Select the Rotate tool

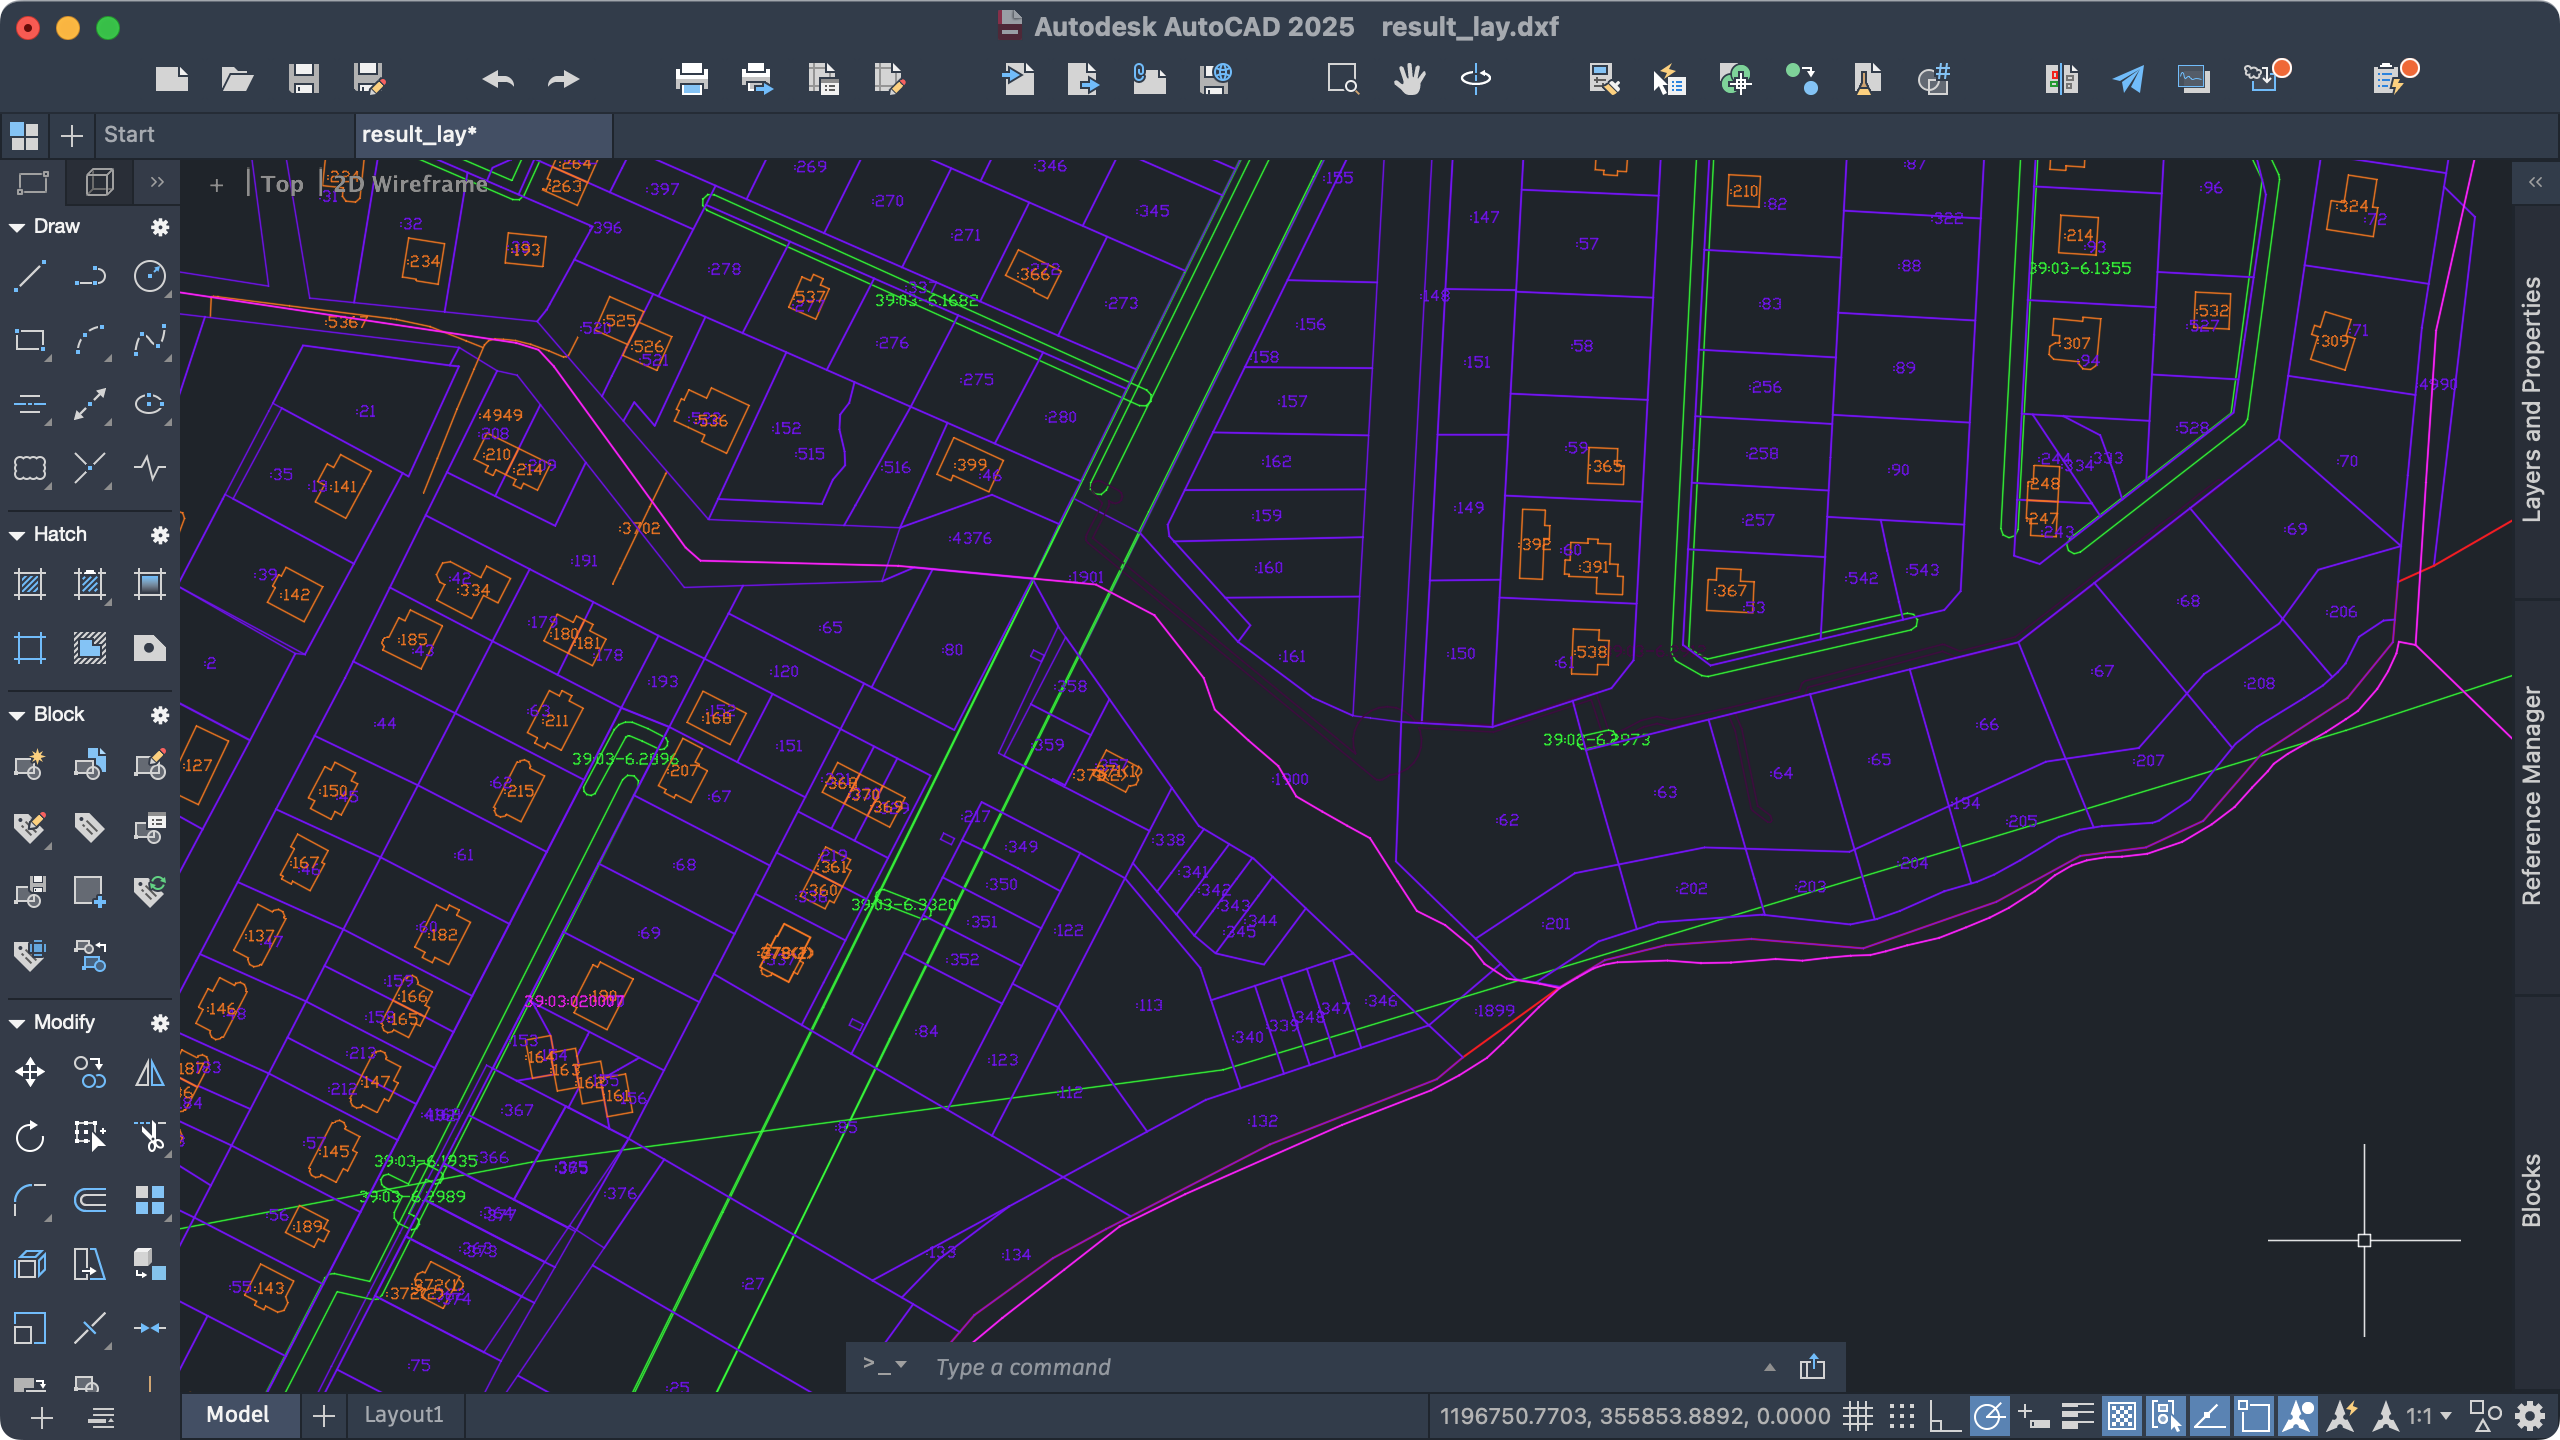click(x=30, y=1136)
